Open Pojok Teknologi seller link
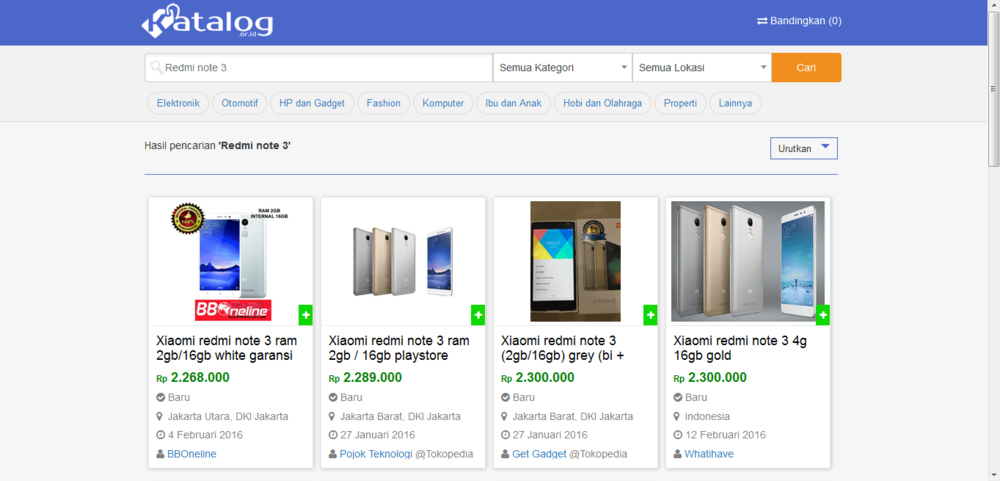Image resolution: width=1000 pixels, height=481 pixels. coord(376,454)
